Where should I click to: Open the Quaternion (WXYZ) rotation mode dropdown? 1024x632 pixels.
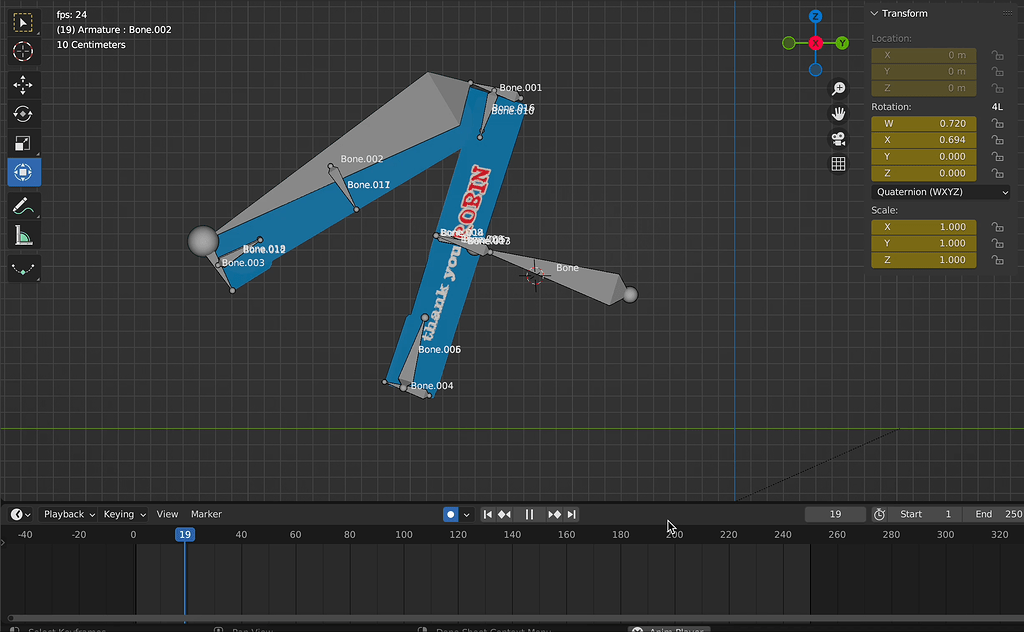coord(940,192)
